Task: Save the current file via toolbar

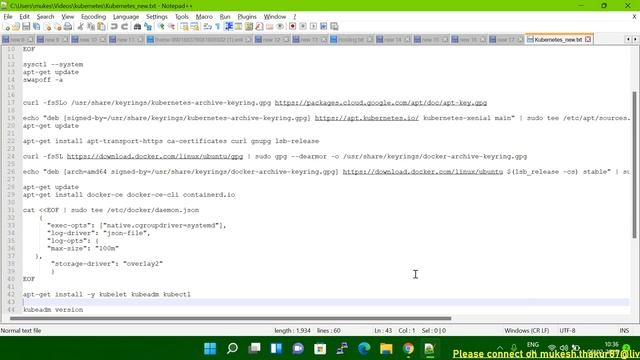Action: click(x=26, y=27)
